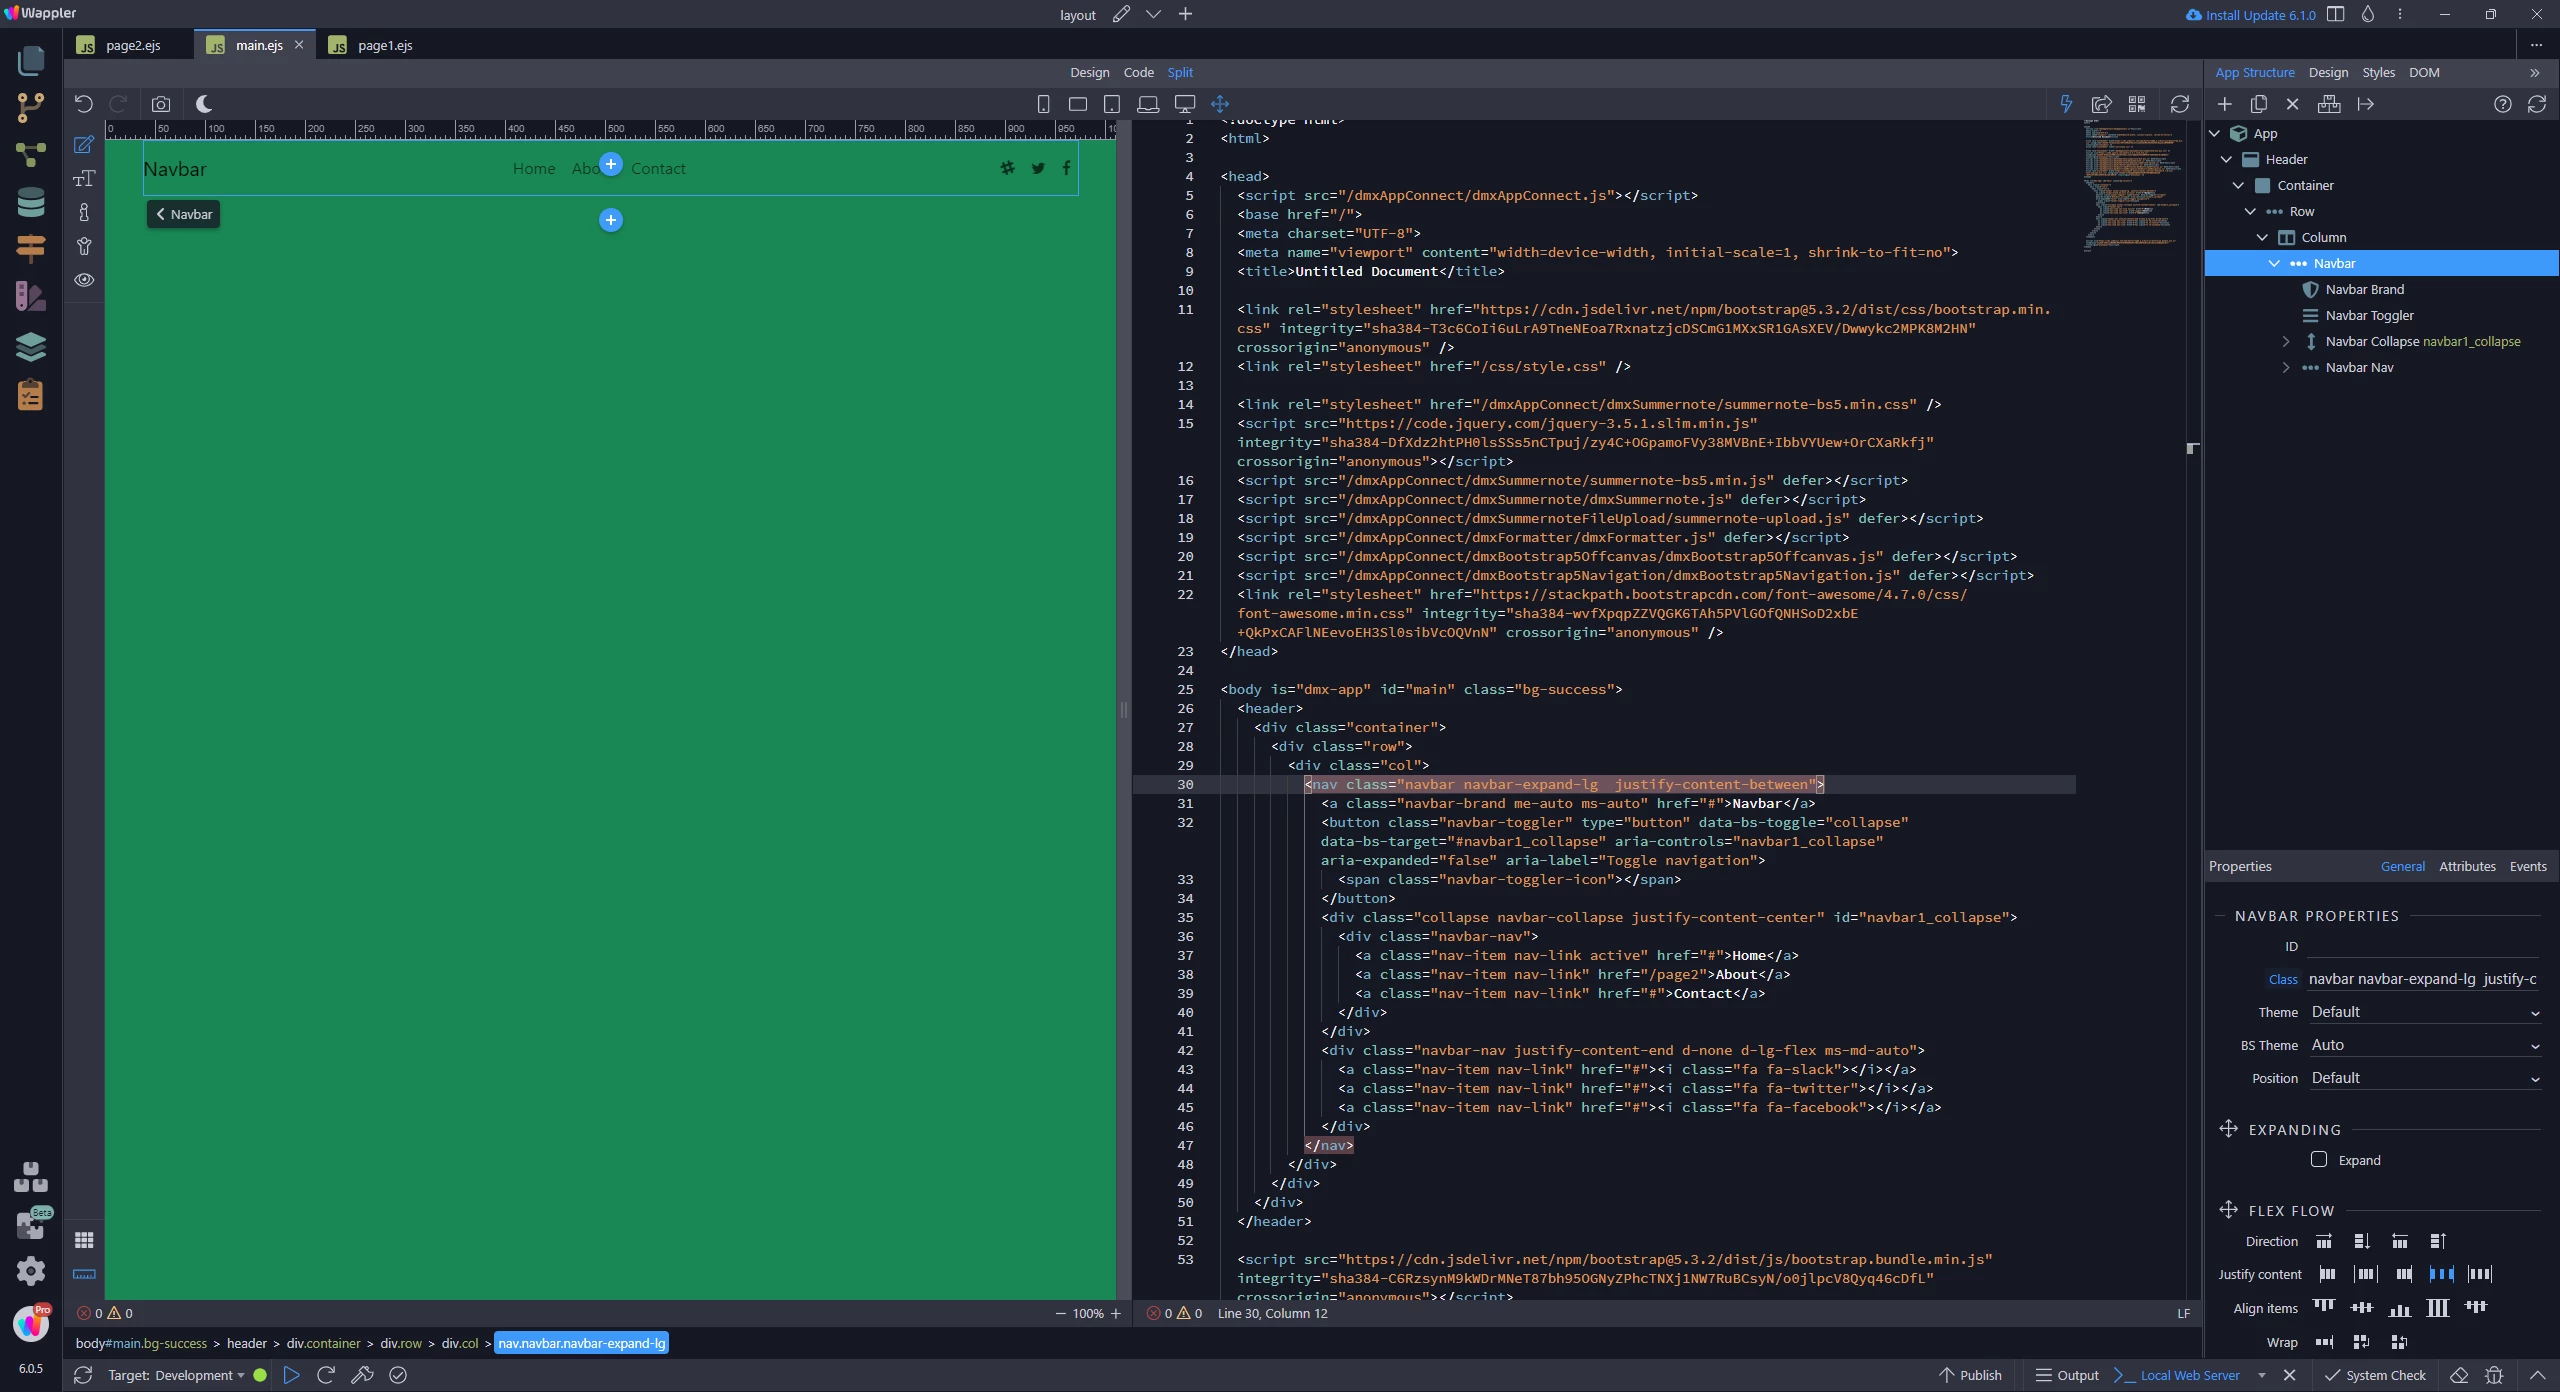Screen dimensions: 2560x1392
Task: Open the Position dropdown
Action: [x=2424, y=1078]
